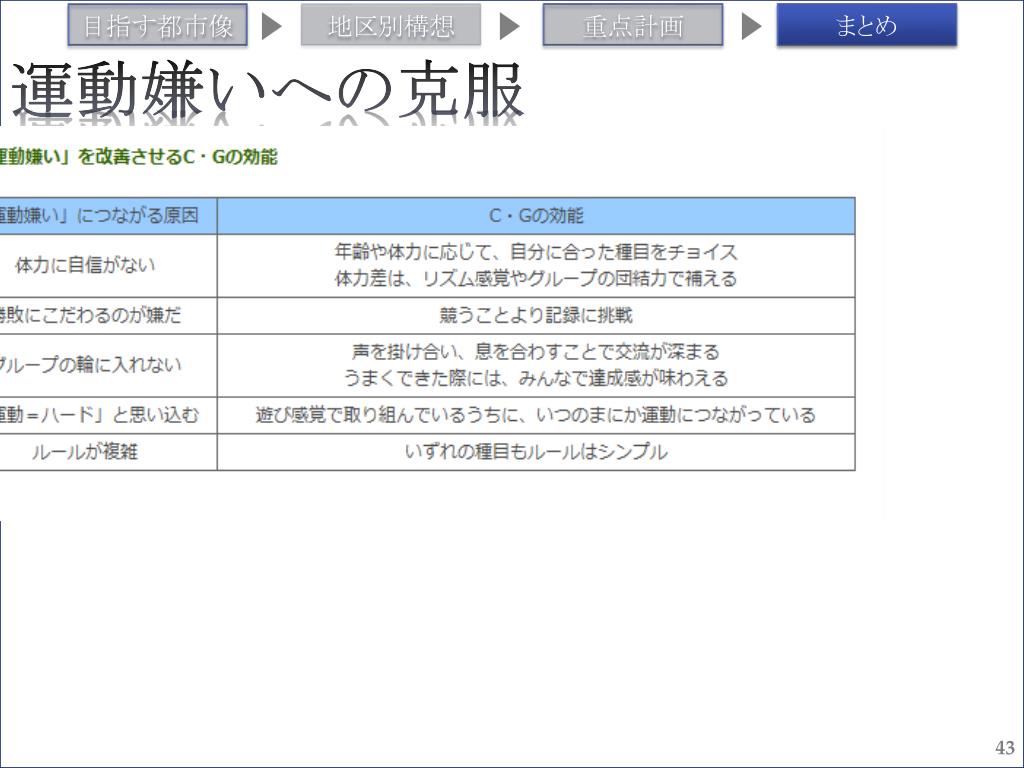Click the line 年齢や体力に応じて、自分に合った種目をチョイス
1024x768 pixels.
536,252
